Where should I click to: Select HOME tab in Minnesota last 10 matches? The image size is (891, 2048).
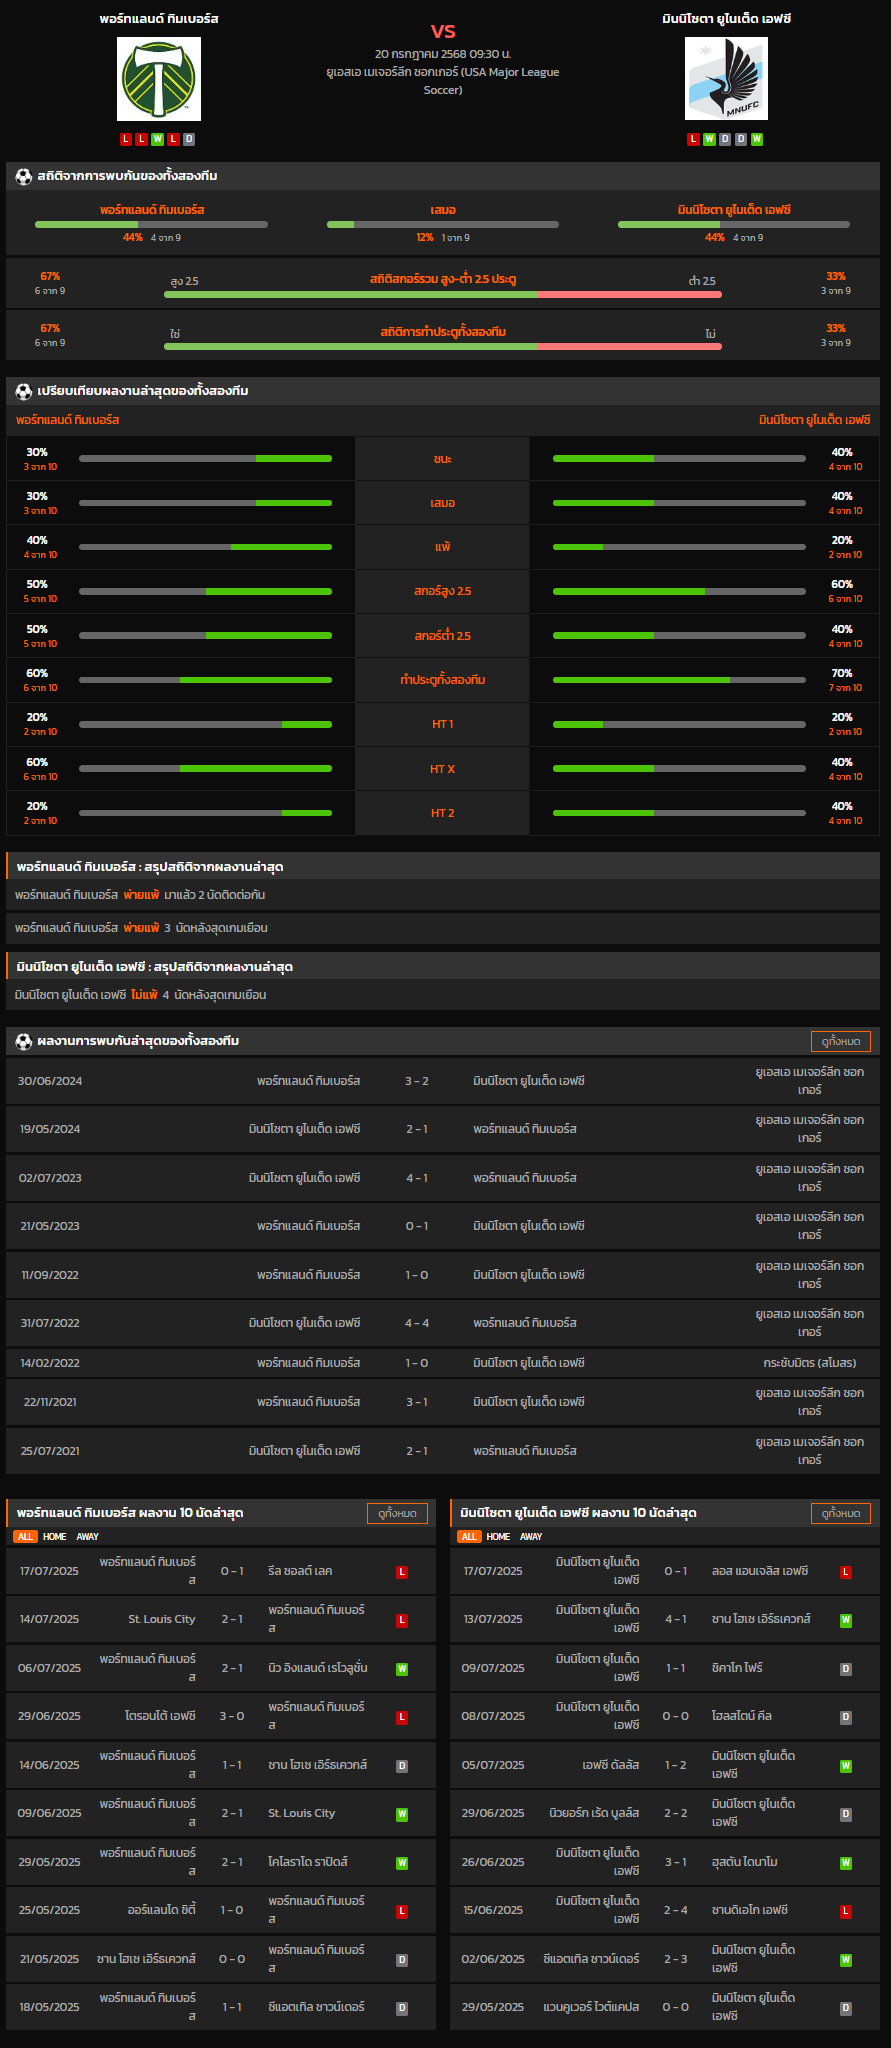[x=498, y=1537]
